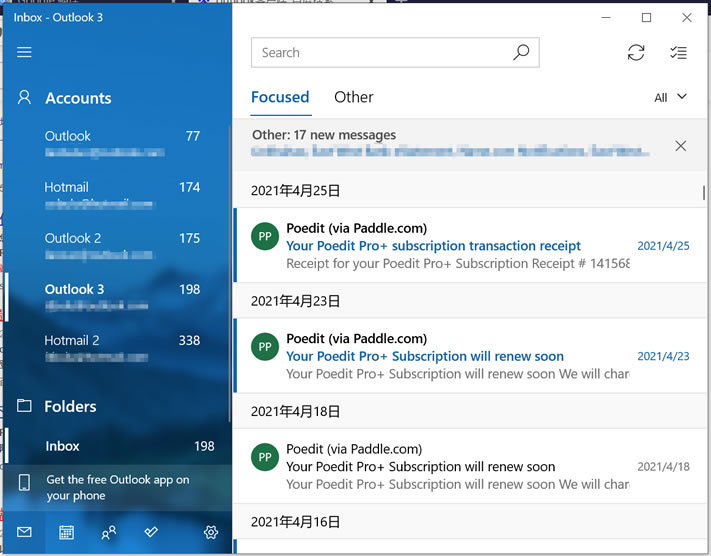
Task: Select the Outlook account with 77 unread
Action: point(117,144)
